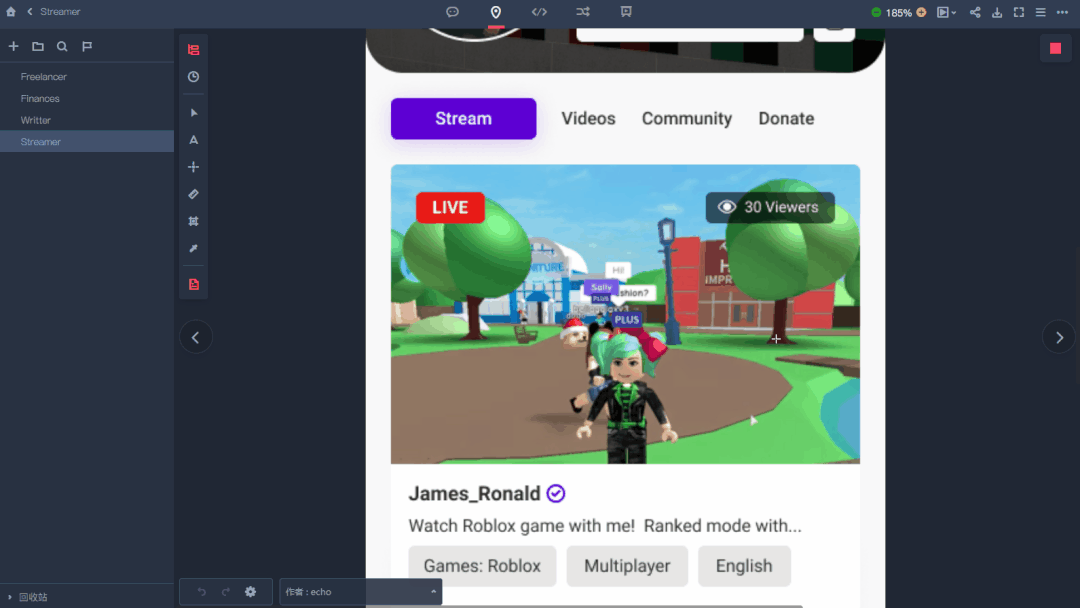
Task: Add a new page with plus icon
Action: coord(13,46)
